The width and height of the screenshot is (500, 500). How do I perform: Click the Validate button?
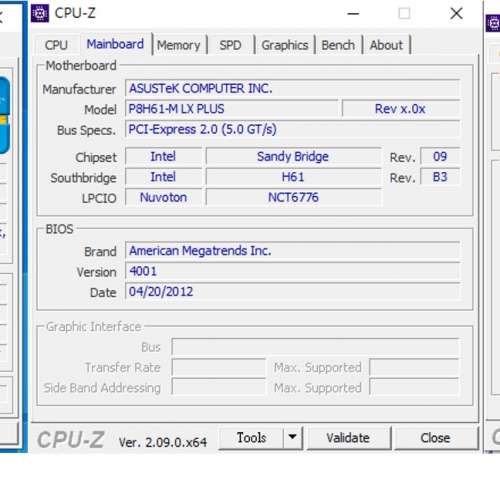[348, 438]
